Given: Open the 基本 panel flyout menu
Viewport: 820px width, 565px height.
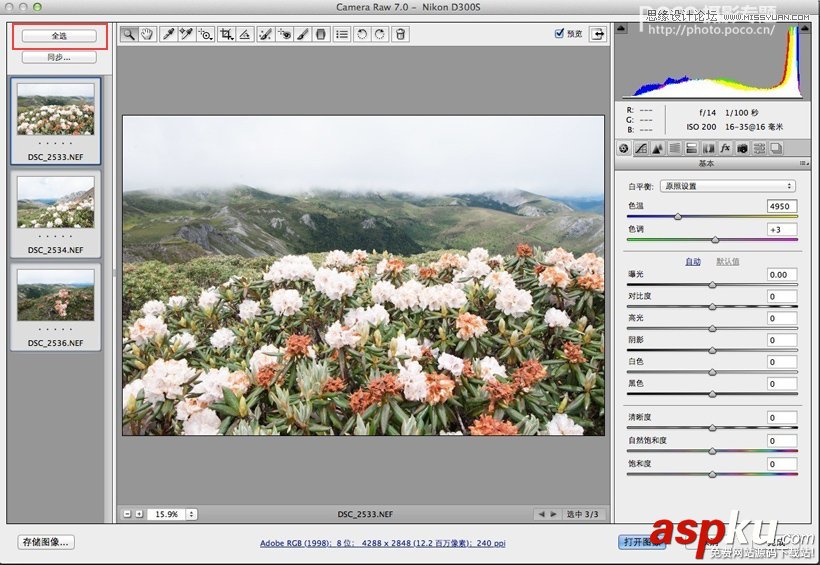Looking at the screenshot, I should click(x=803, y=164).
